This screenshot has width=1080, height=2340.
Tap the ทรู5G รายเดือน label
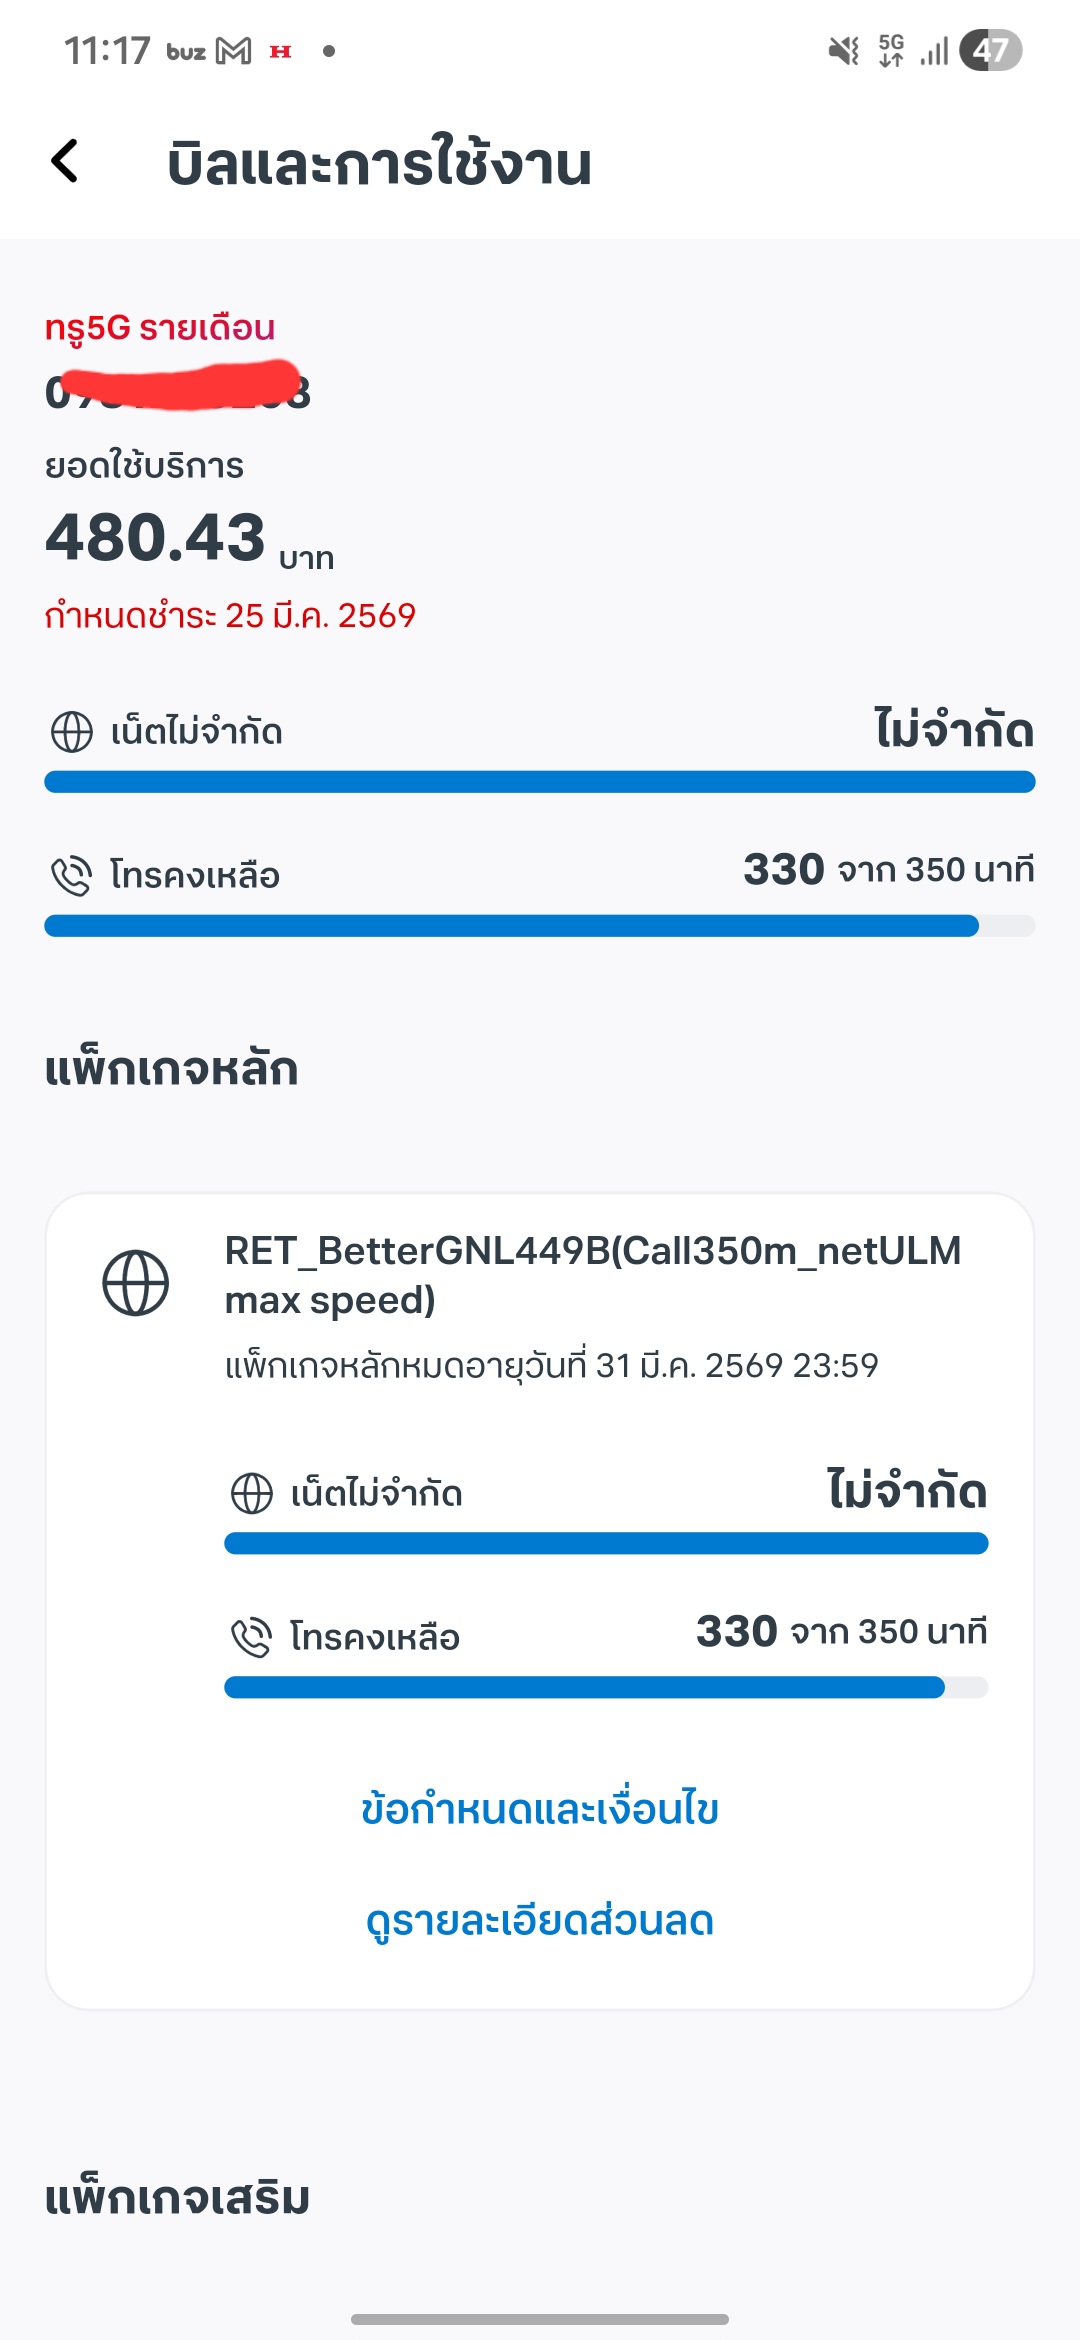[x=160, y=328]
